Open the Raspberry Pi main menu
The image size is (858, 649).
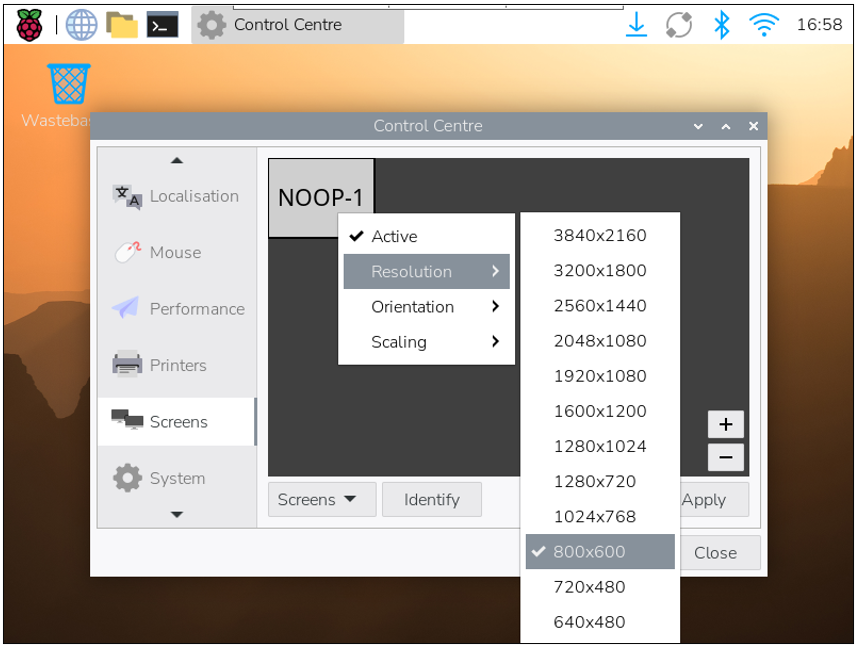pos(29,25)
